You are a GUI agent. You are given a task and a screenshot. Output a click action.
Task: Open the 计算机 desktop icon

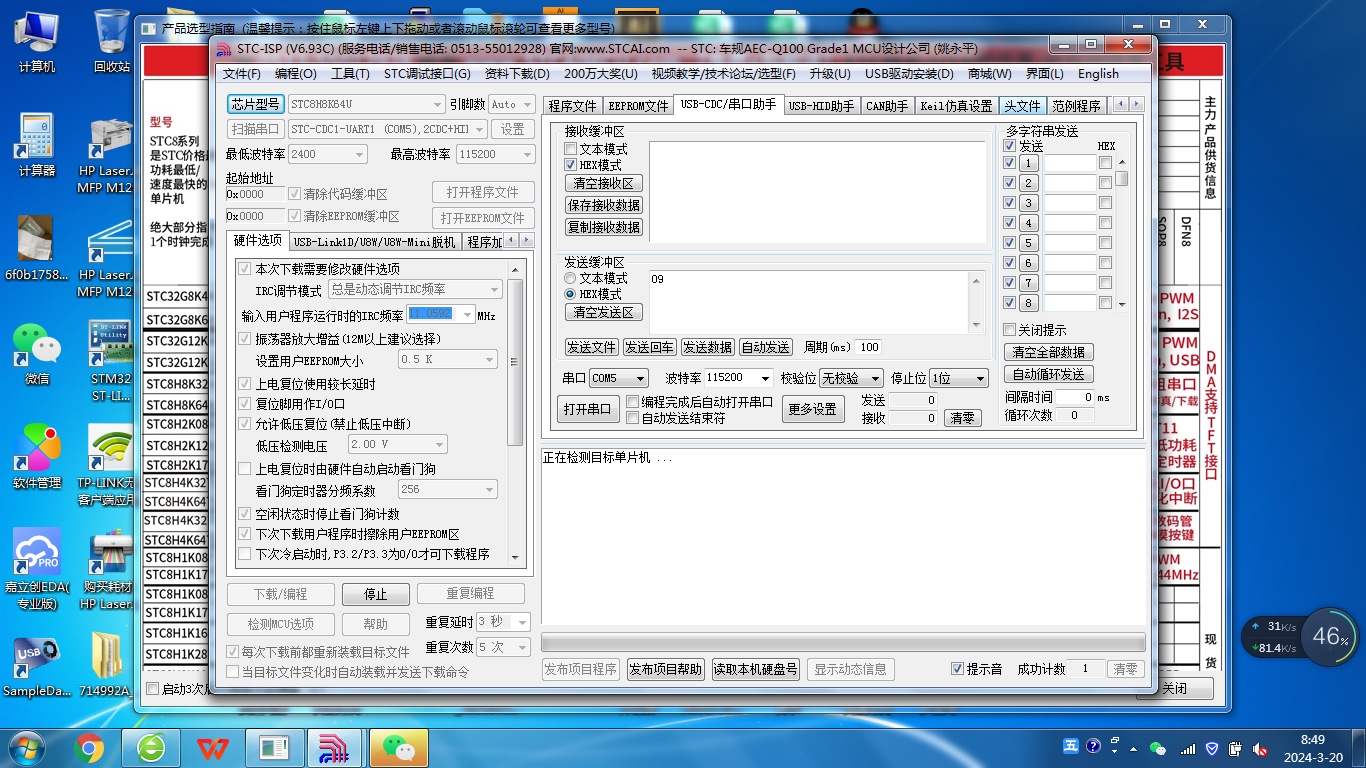[37, 40]
